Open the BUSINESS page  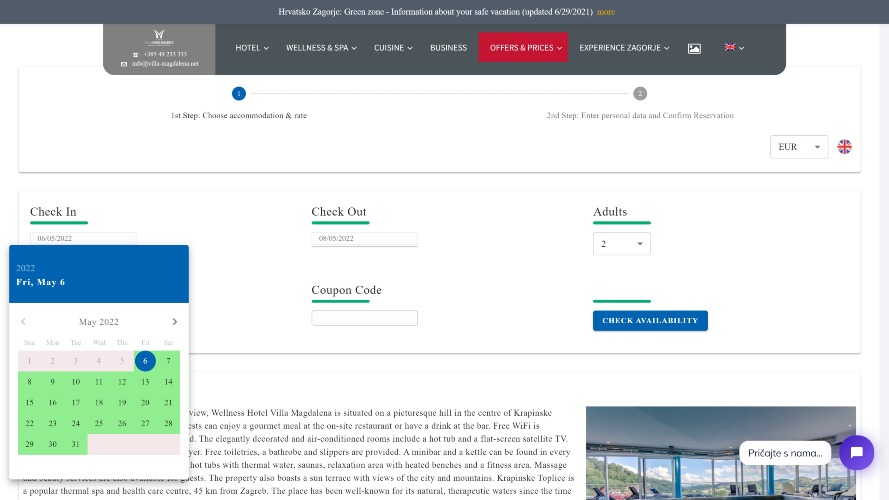448,48
